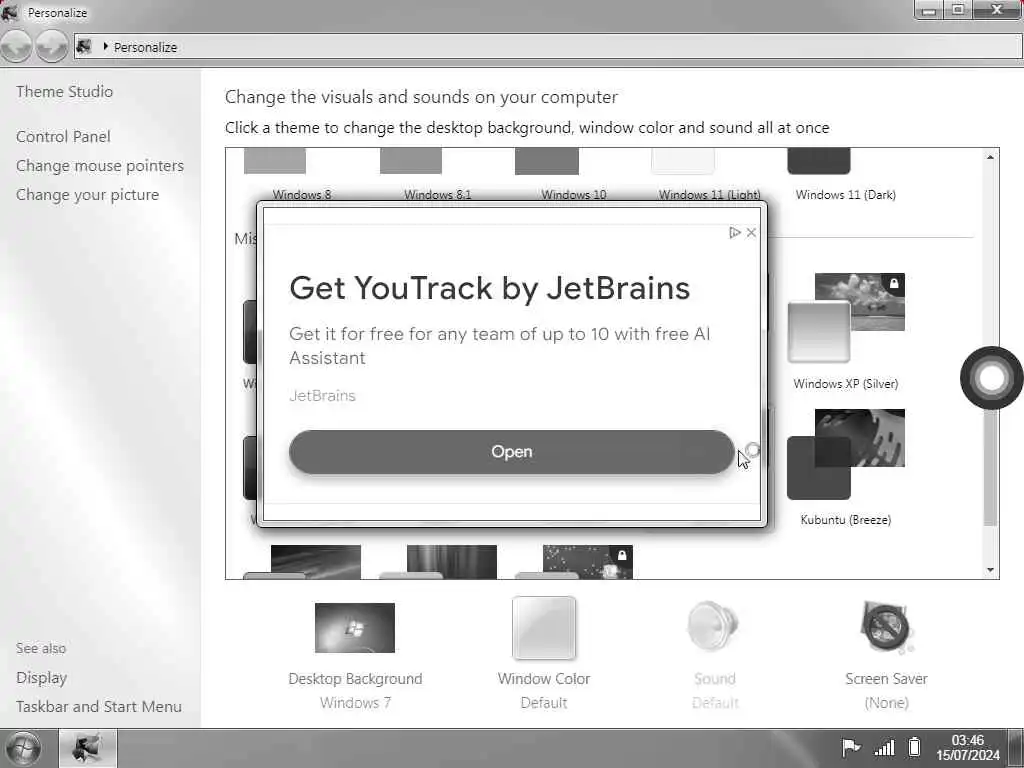Select the Kubuntu (Breeze) theme

(846, 468)
